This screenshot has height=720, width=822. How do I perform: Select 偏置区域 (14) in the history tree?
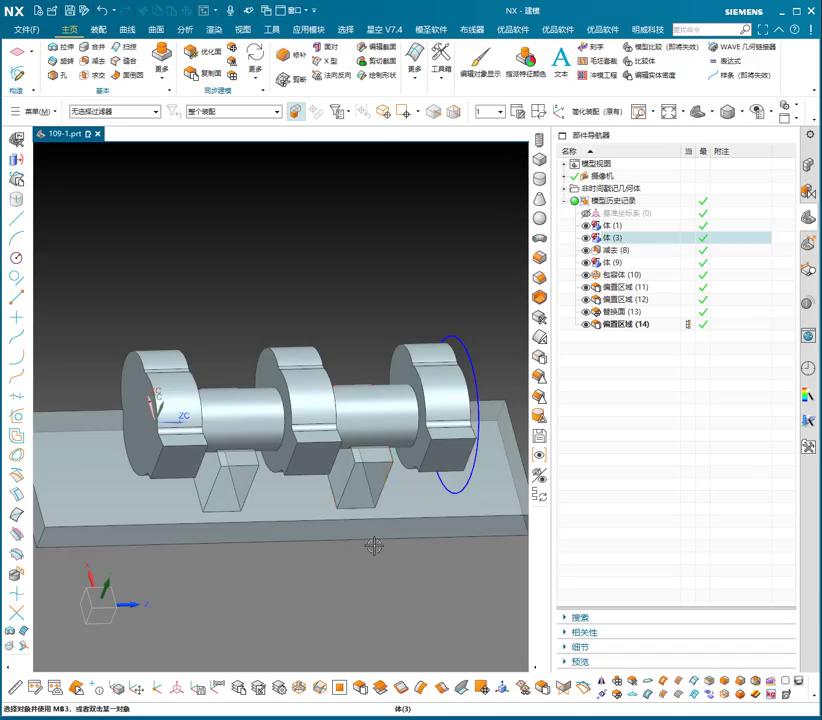tap(625, 324)
